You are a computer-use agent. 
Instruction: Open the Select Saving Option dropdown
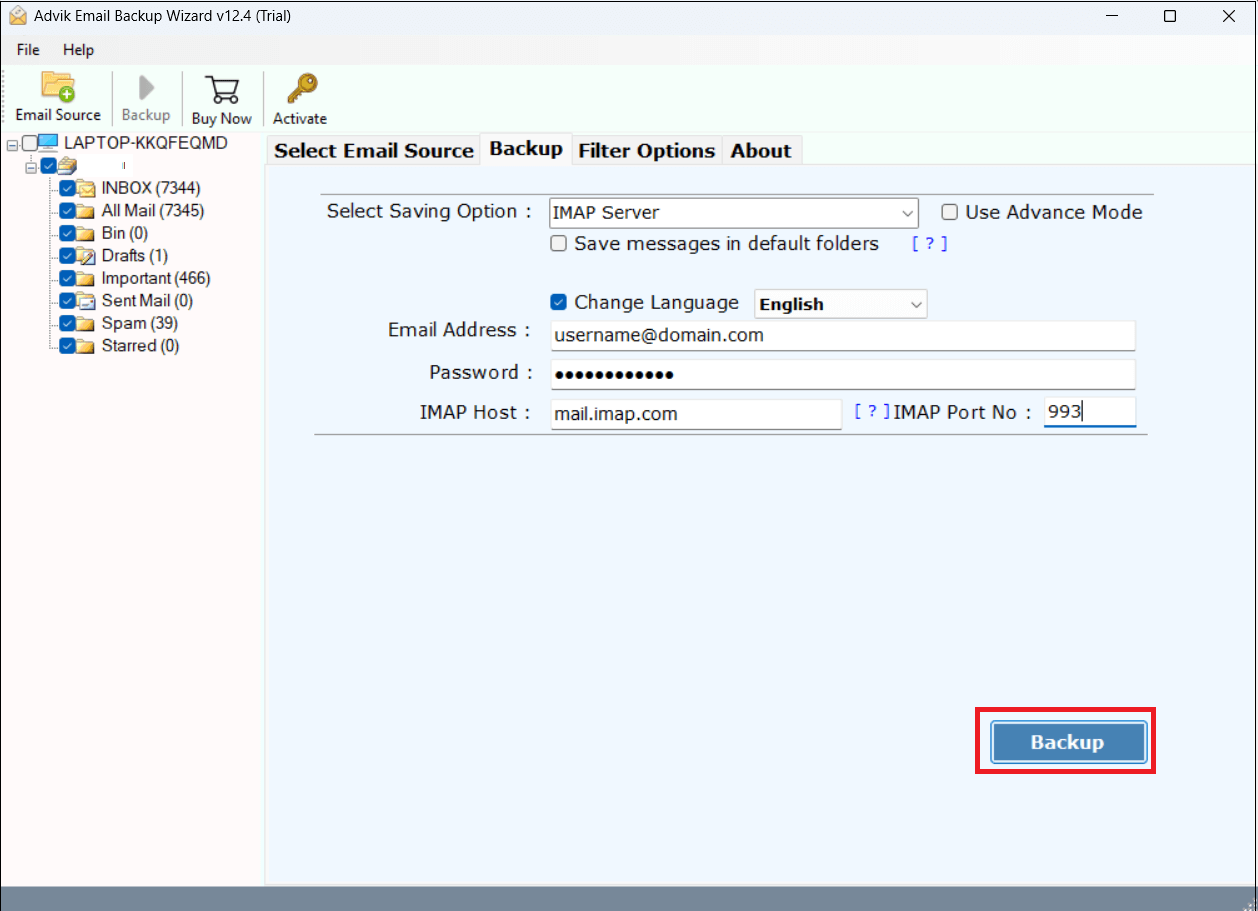point(734,213)
